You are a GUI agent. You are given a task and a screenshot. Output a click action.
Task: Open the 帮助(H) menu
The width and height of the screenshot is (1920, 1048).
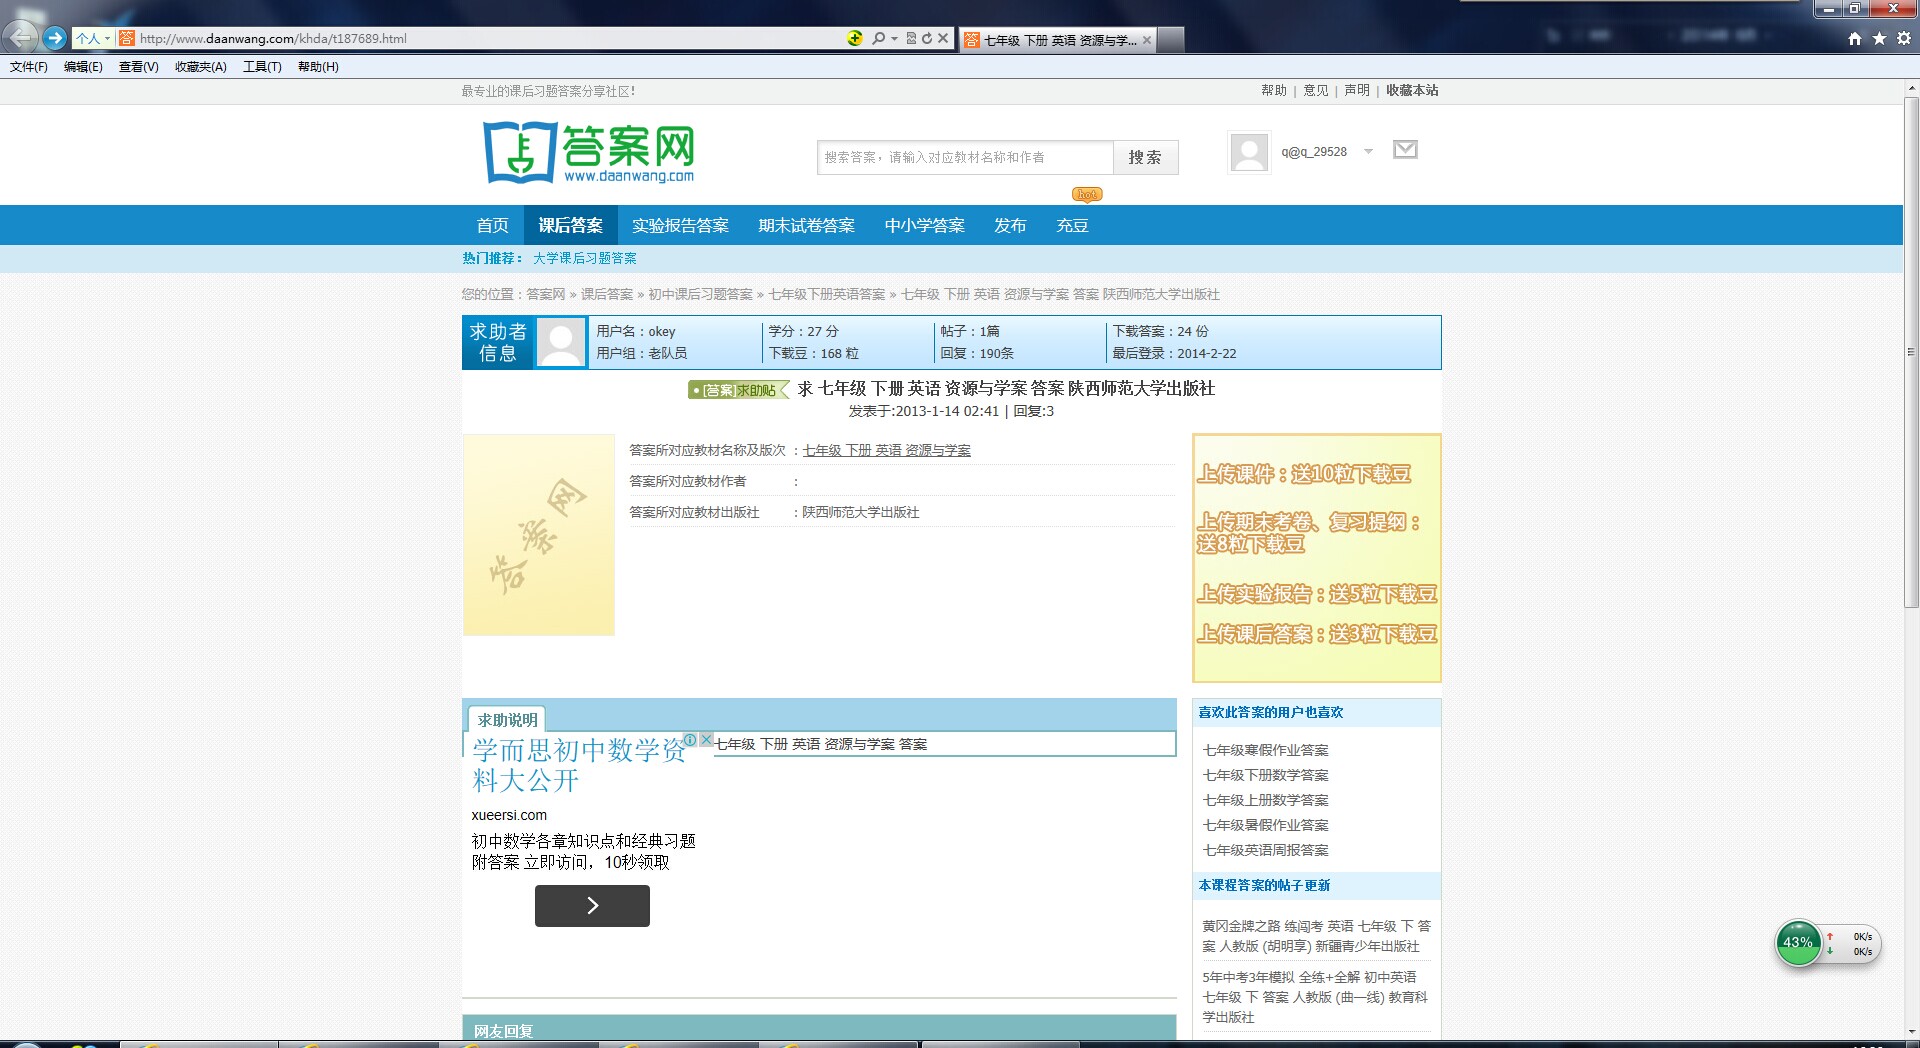tap(318, 67)
